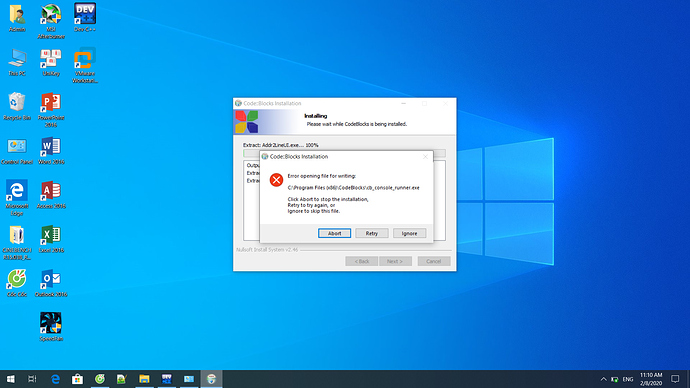
Task: Select Microsoft Edge desktop shortcut
Action: click(x=17, y=198)
